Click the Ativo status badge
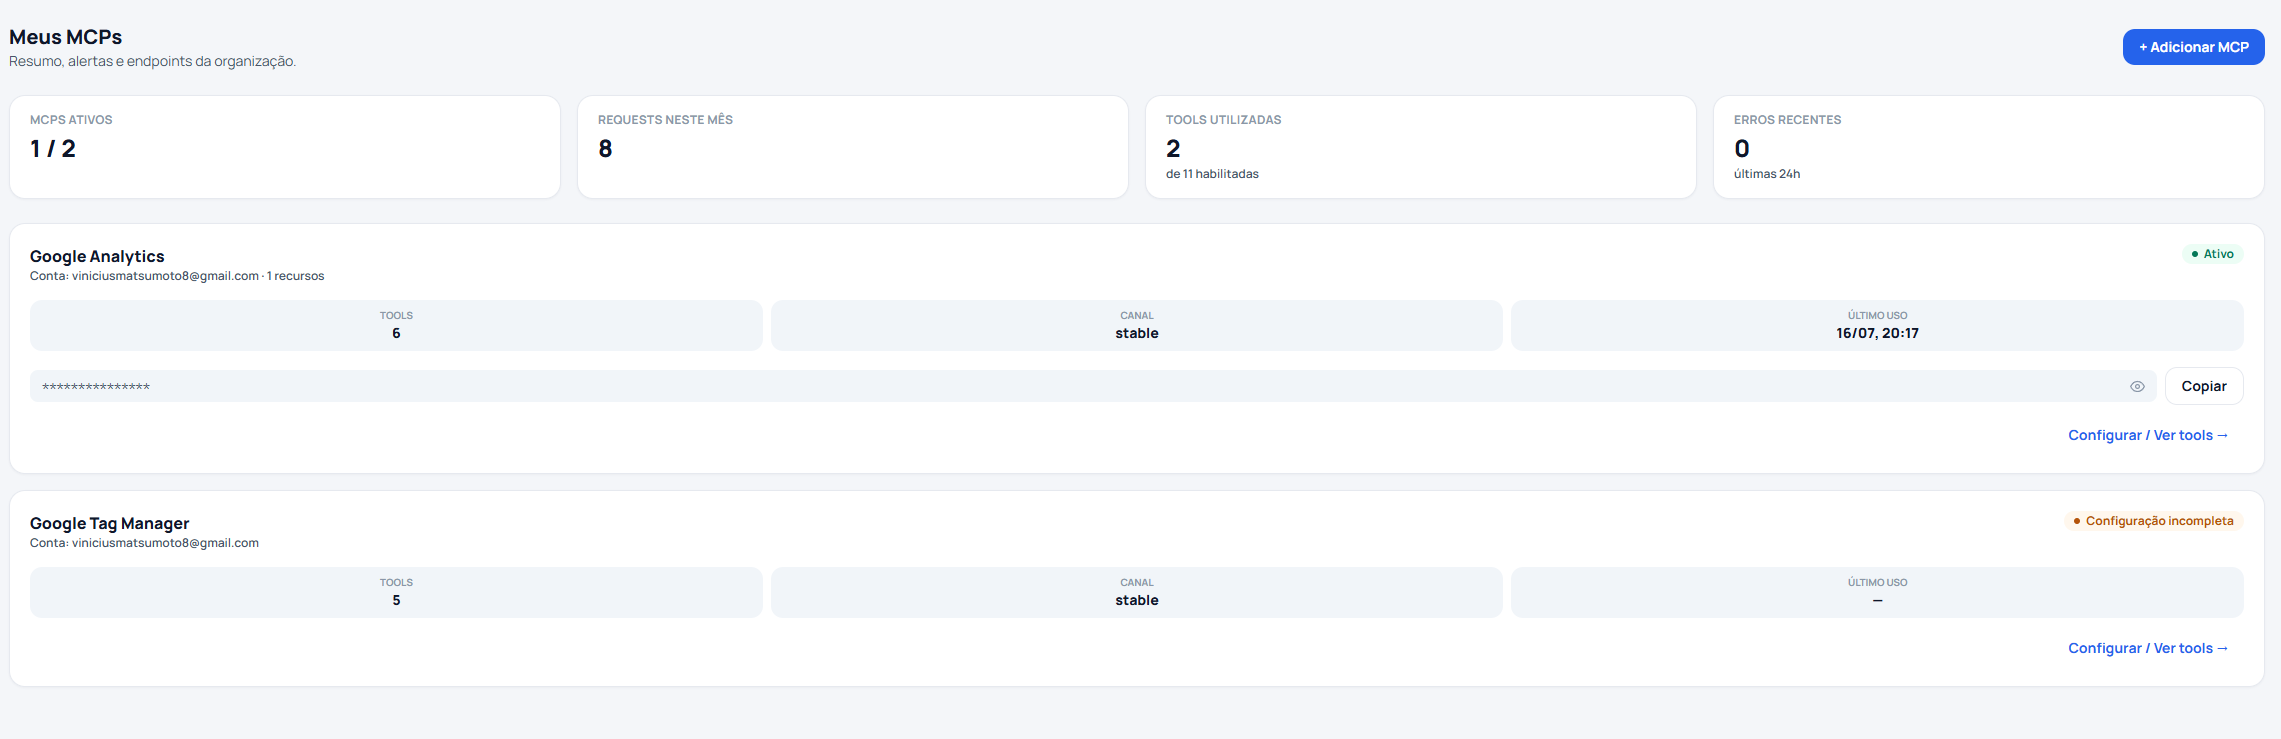Screen dimensions: 2281x739 [2212, 254]
